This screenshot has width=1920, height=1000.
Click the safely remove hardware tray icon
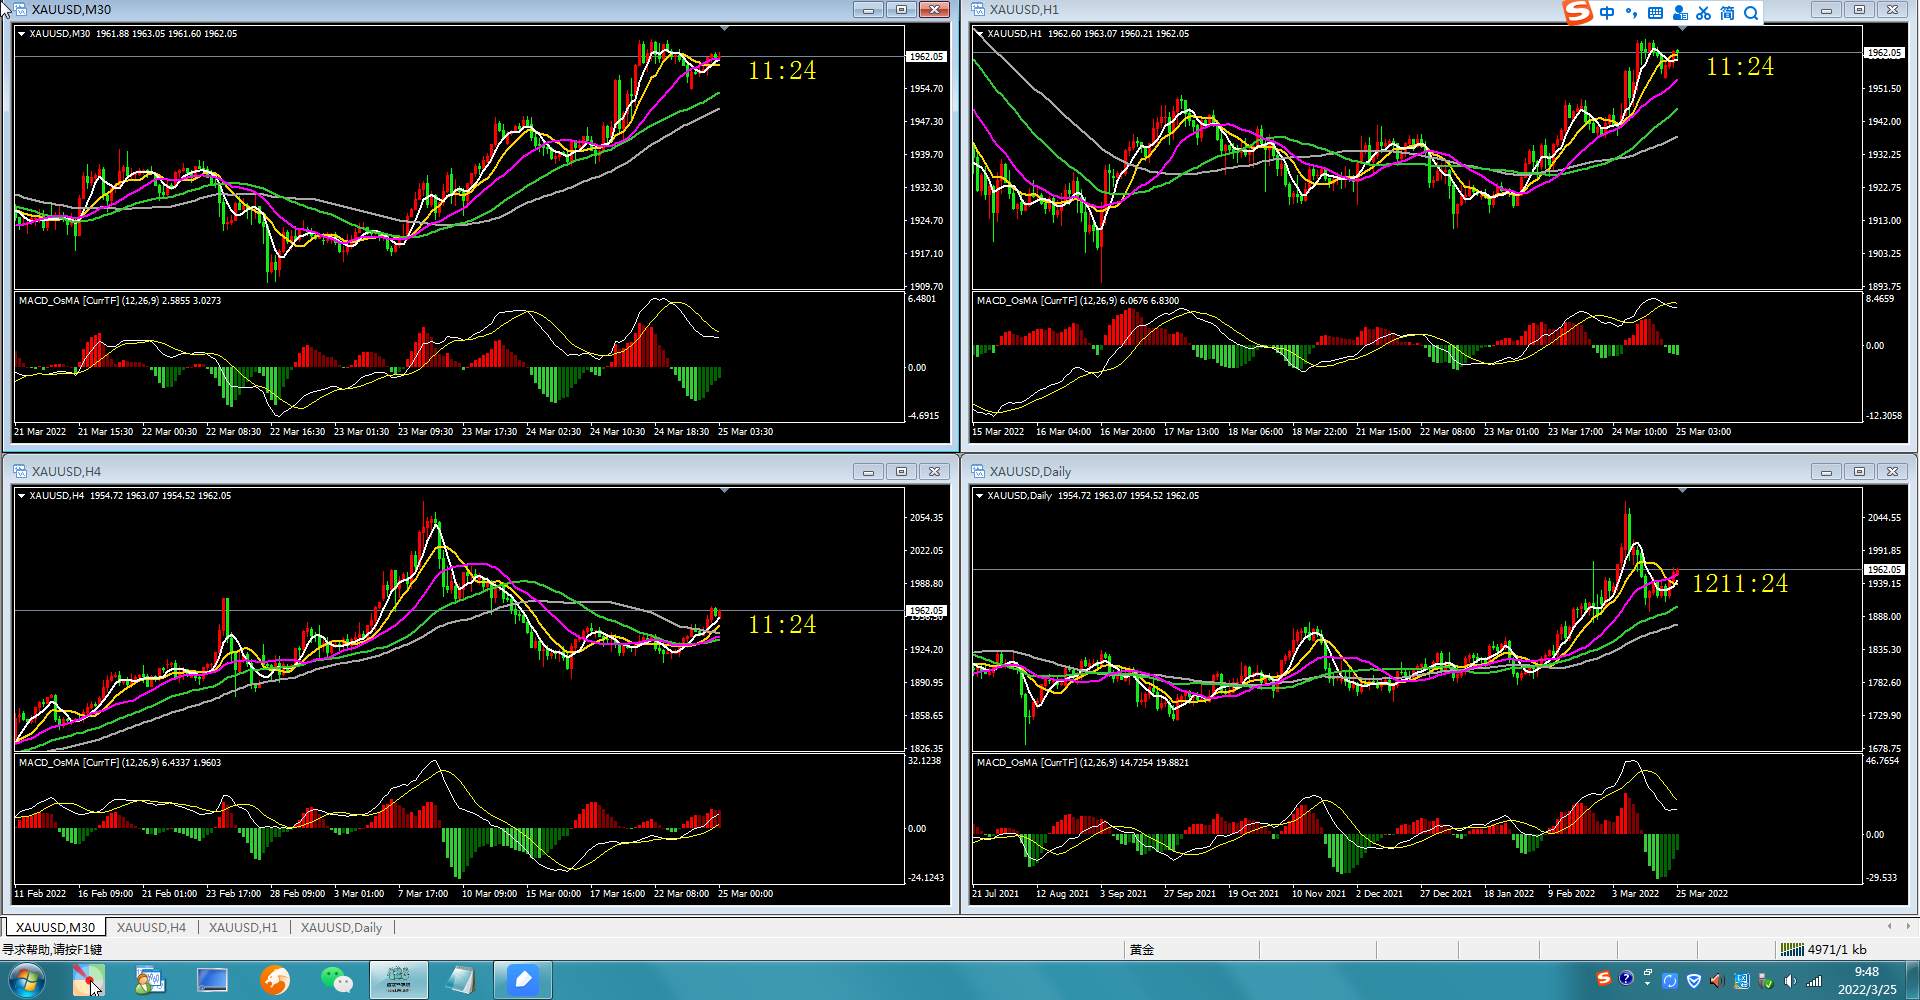pos(1766,981)
